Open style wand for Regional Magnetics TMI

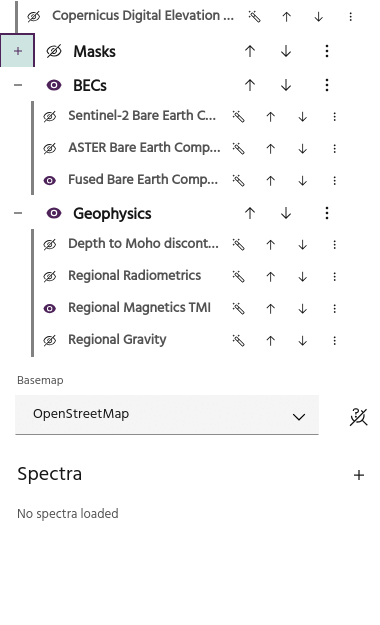238,309
